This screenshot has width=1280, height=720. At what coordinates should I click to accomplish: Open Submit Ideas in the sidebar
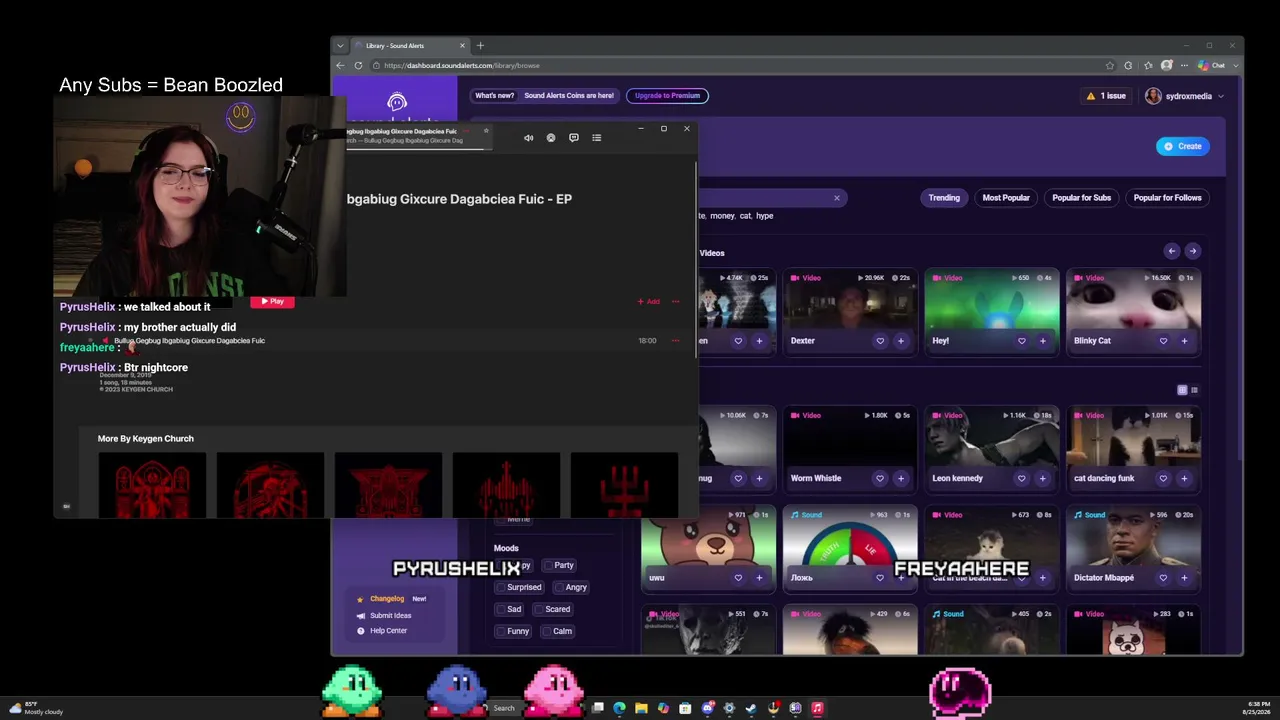click(x=390, y=615)
